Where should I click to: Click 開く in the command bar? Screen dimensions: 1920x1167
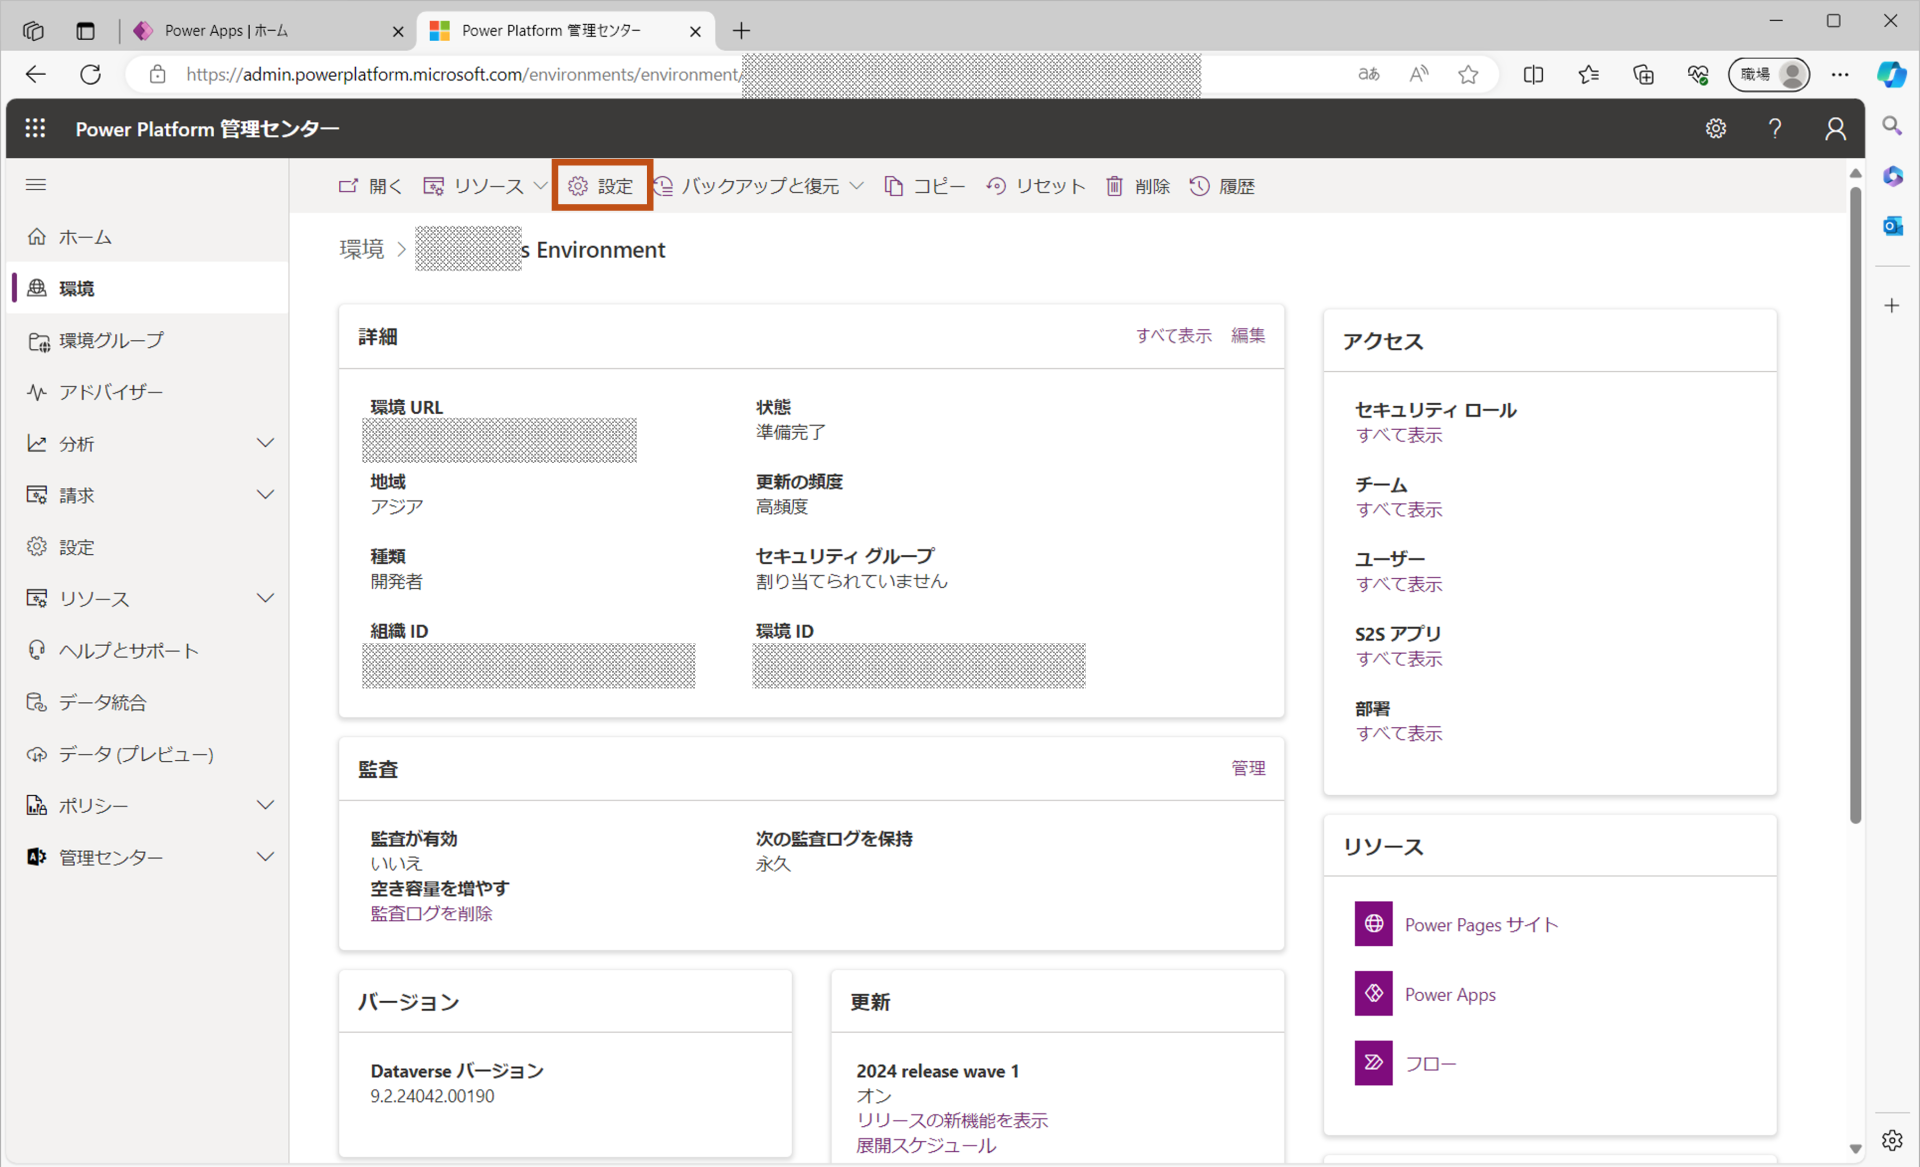point(370,186)
